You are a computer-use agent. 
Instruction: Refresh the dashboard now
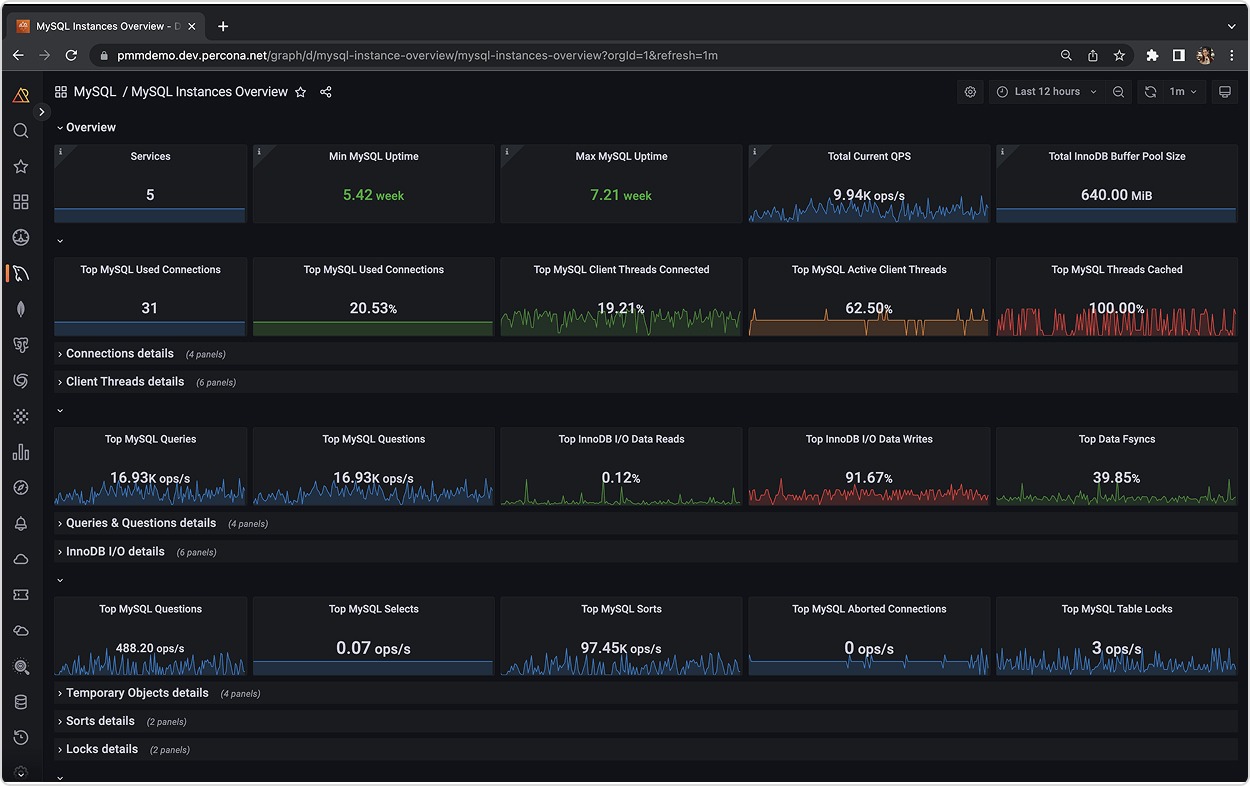tap(1151, 92)
